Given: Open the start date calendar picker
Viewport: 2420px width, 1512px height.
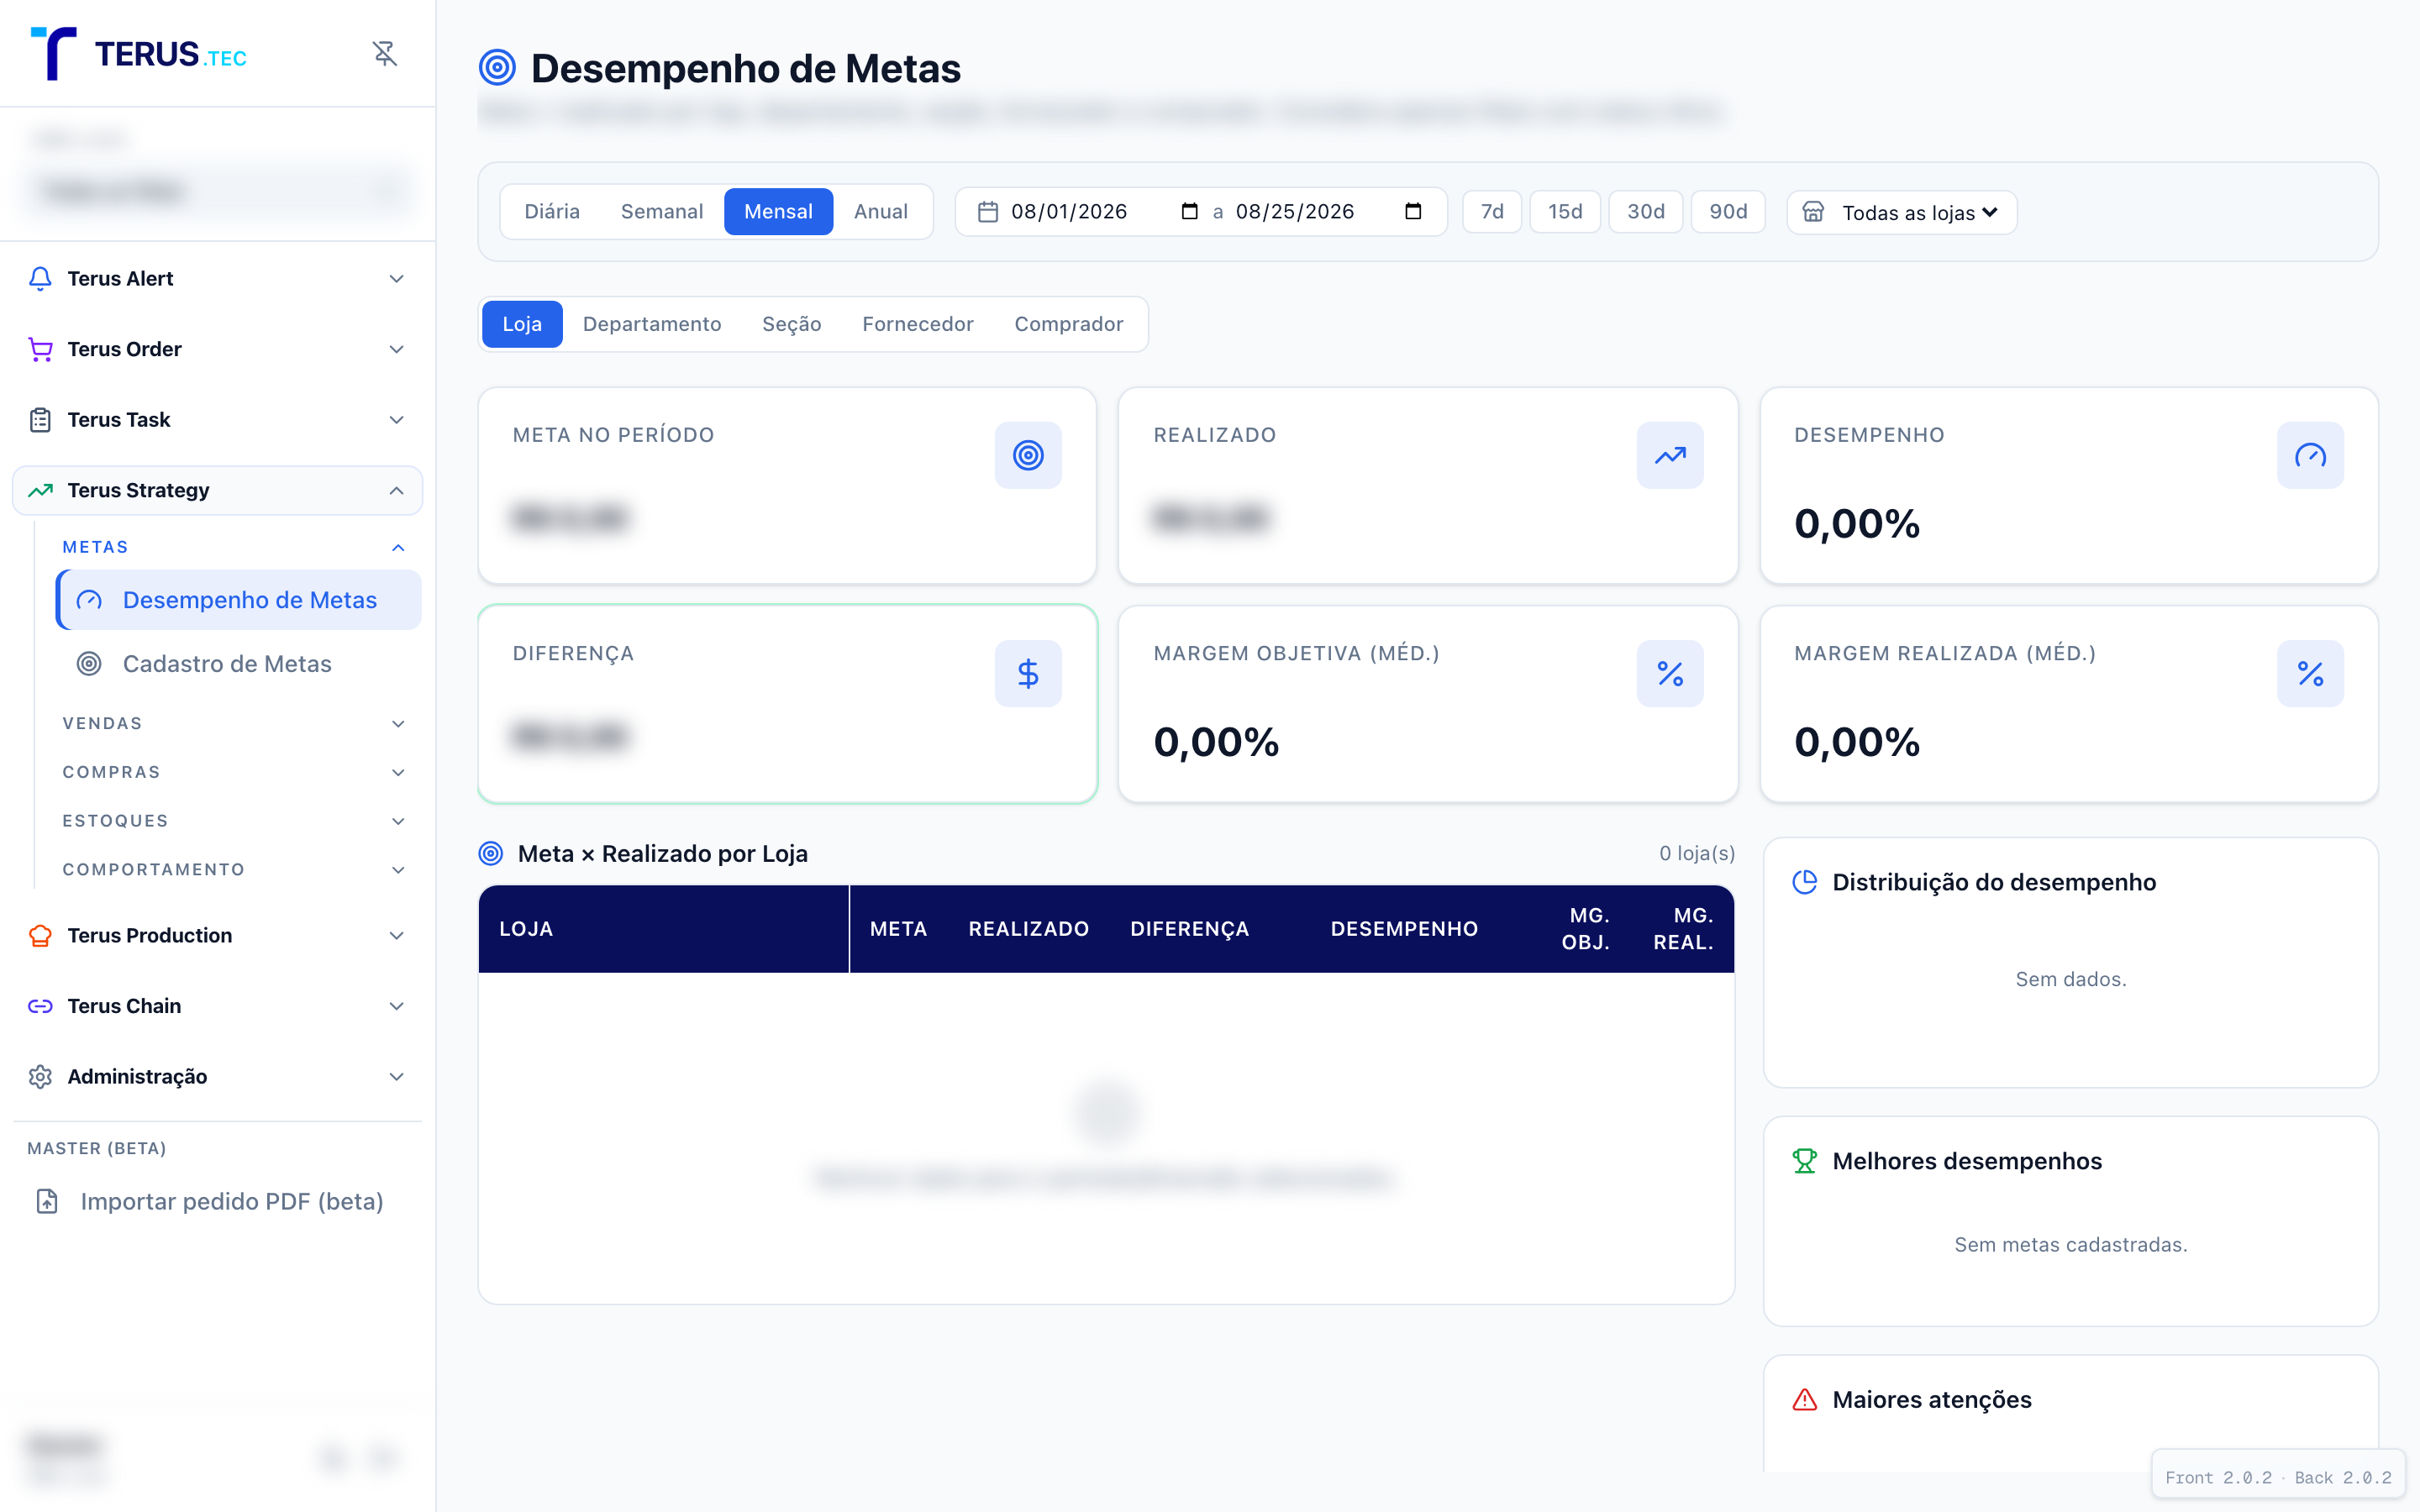Looking at the screenshot, I should tap(1189, 211).
